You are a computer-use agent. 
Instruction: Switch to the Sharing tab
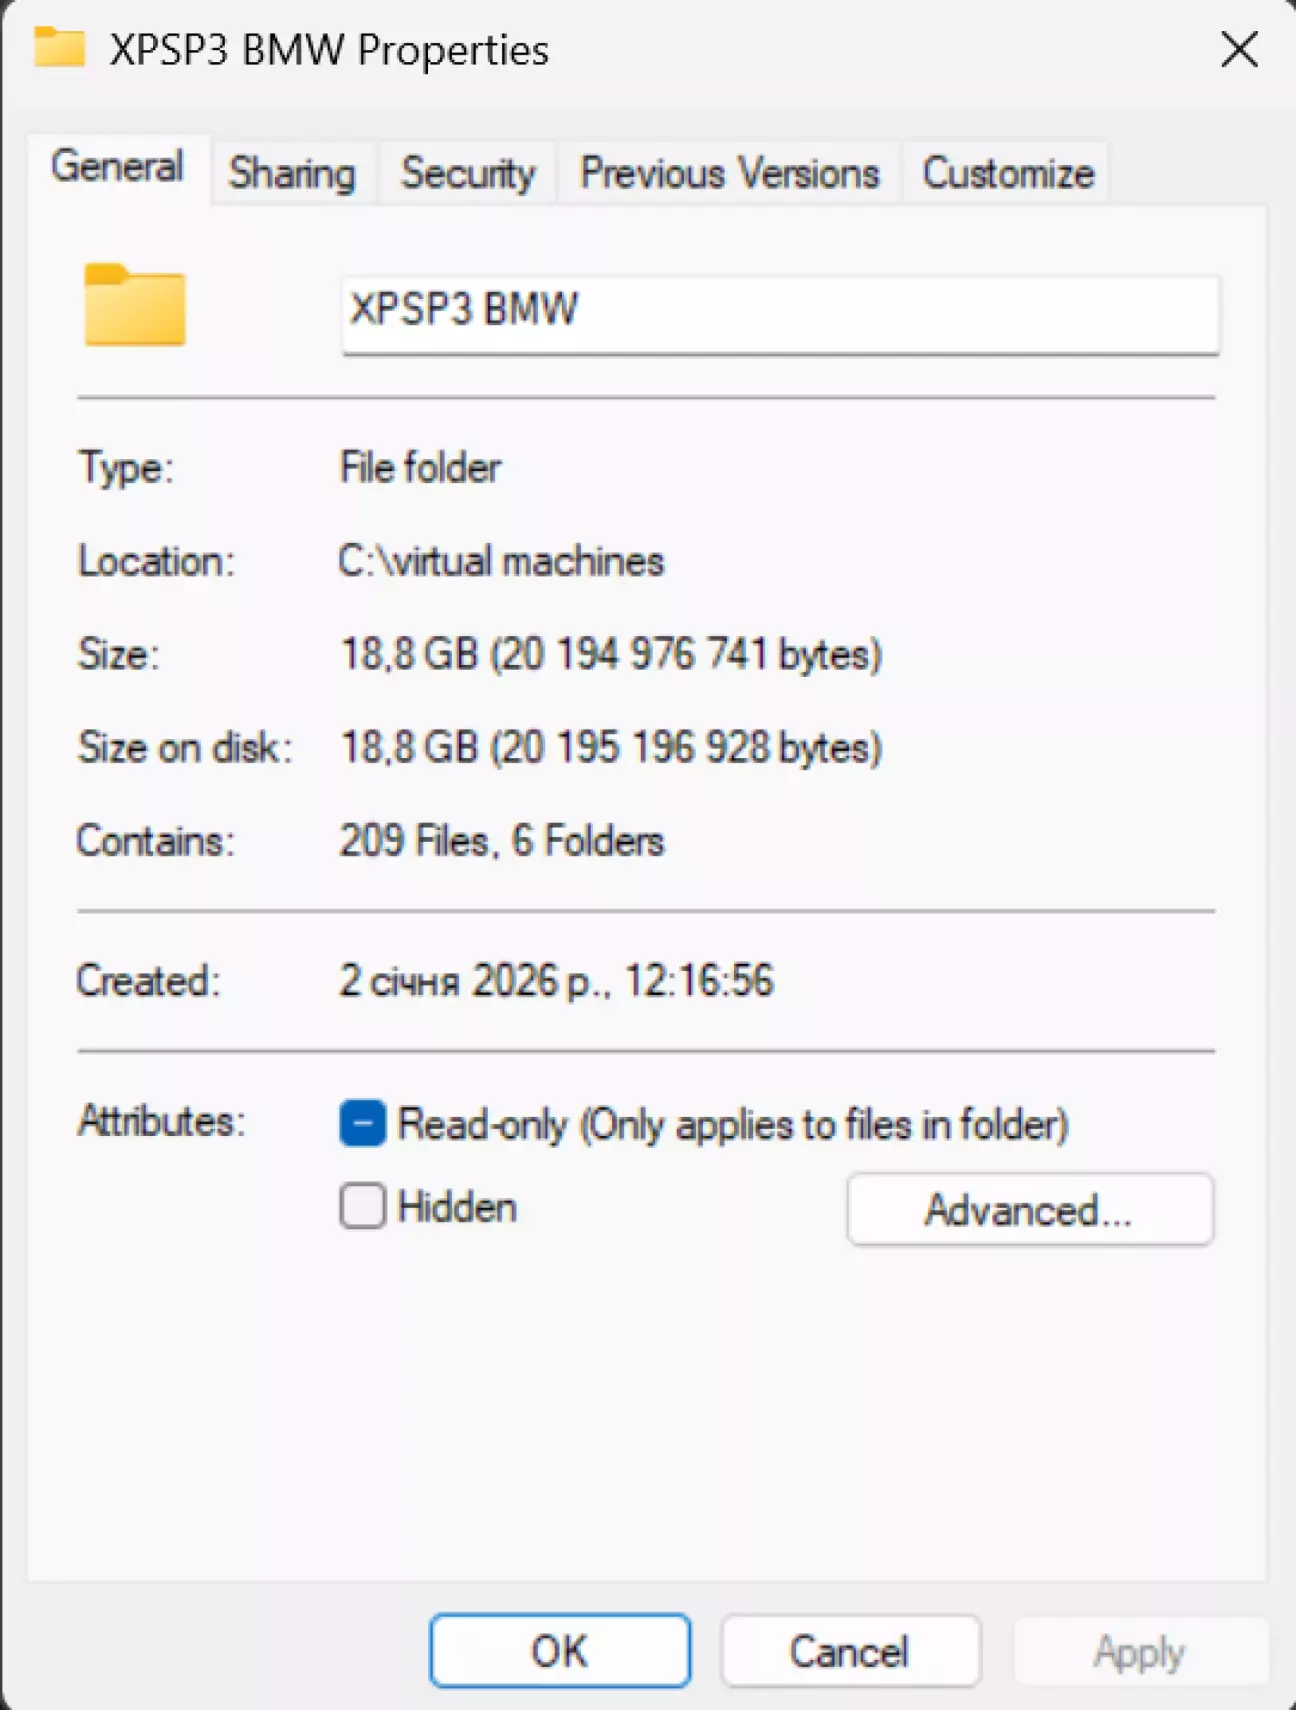pyautogui.click(x=292, y=173)
